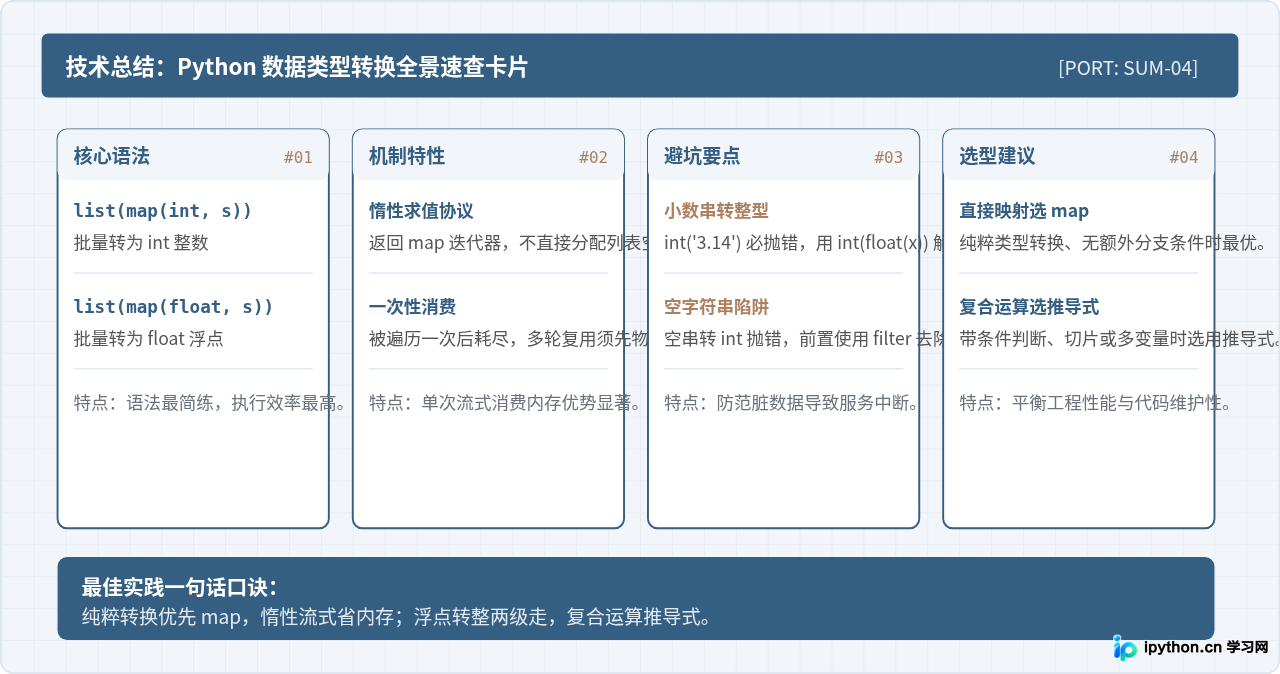Click the '最佳实践一句话口诀：' heading
The height and width of the screenshot is (674, 1280).
(180, 587)
